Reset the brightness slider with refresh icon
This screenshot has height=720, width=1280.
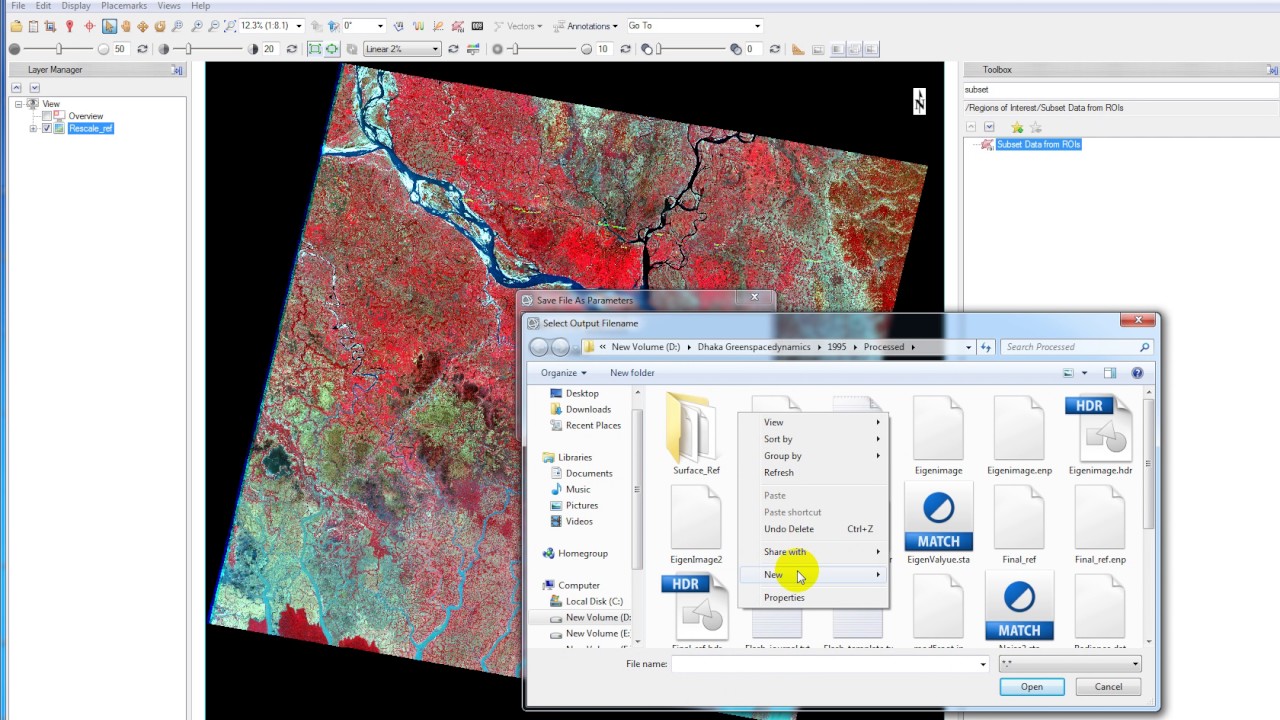pos(142,49)
